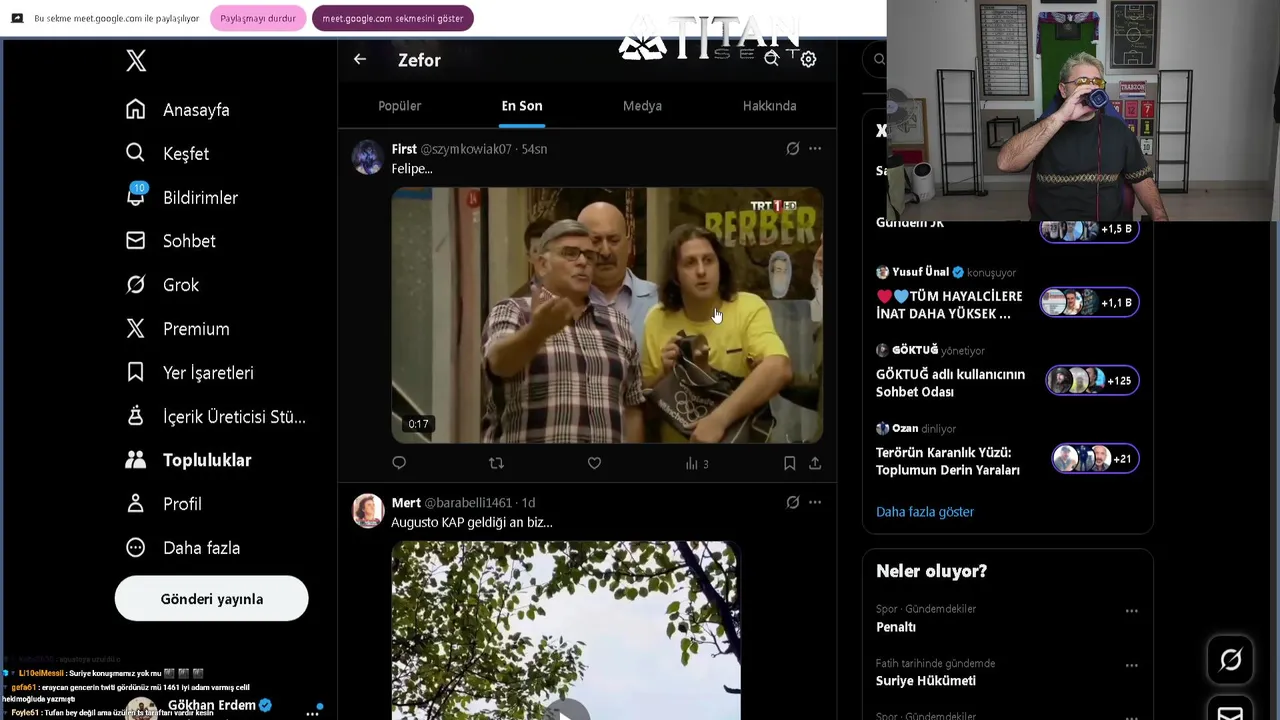Open settings gear in Zefor header
Viewport: 1280px width, 720px height.
pyautogui.click(x=808, y=59)
